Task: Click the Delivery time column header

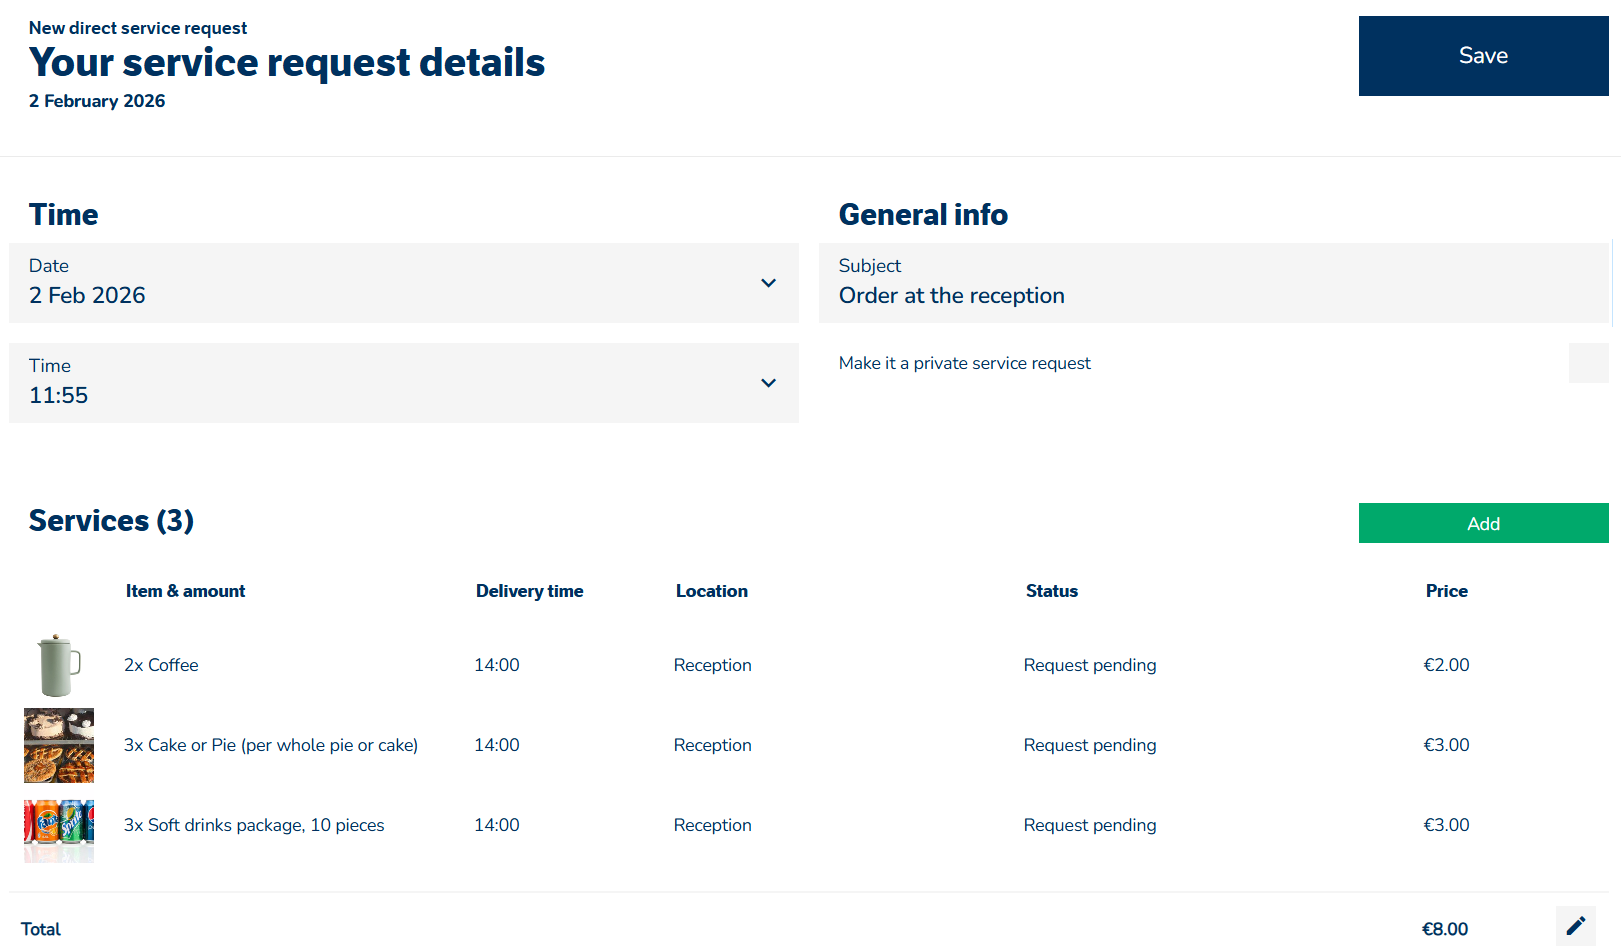Action: 529,591
